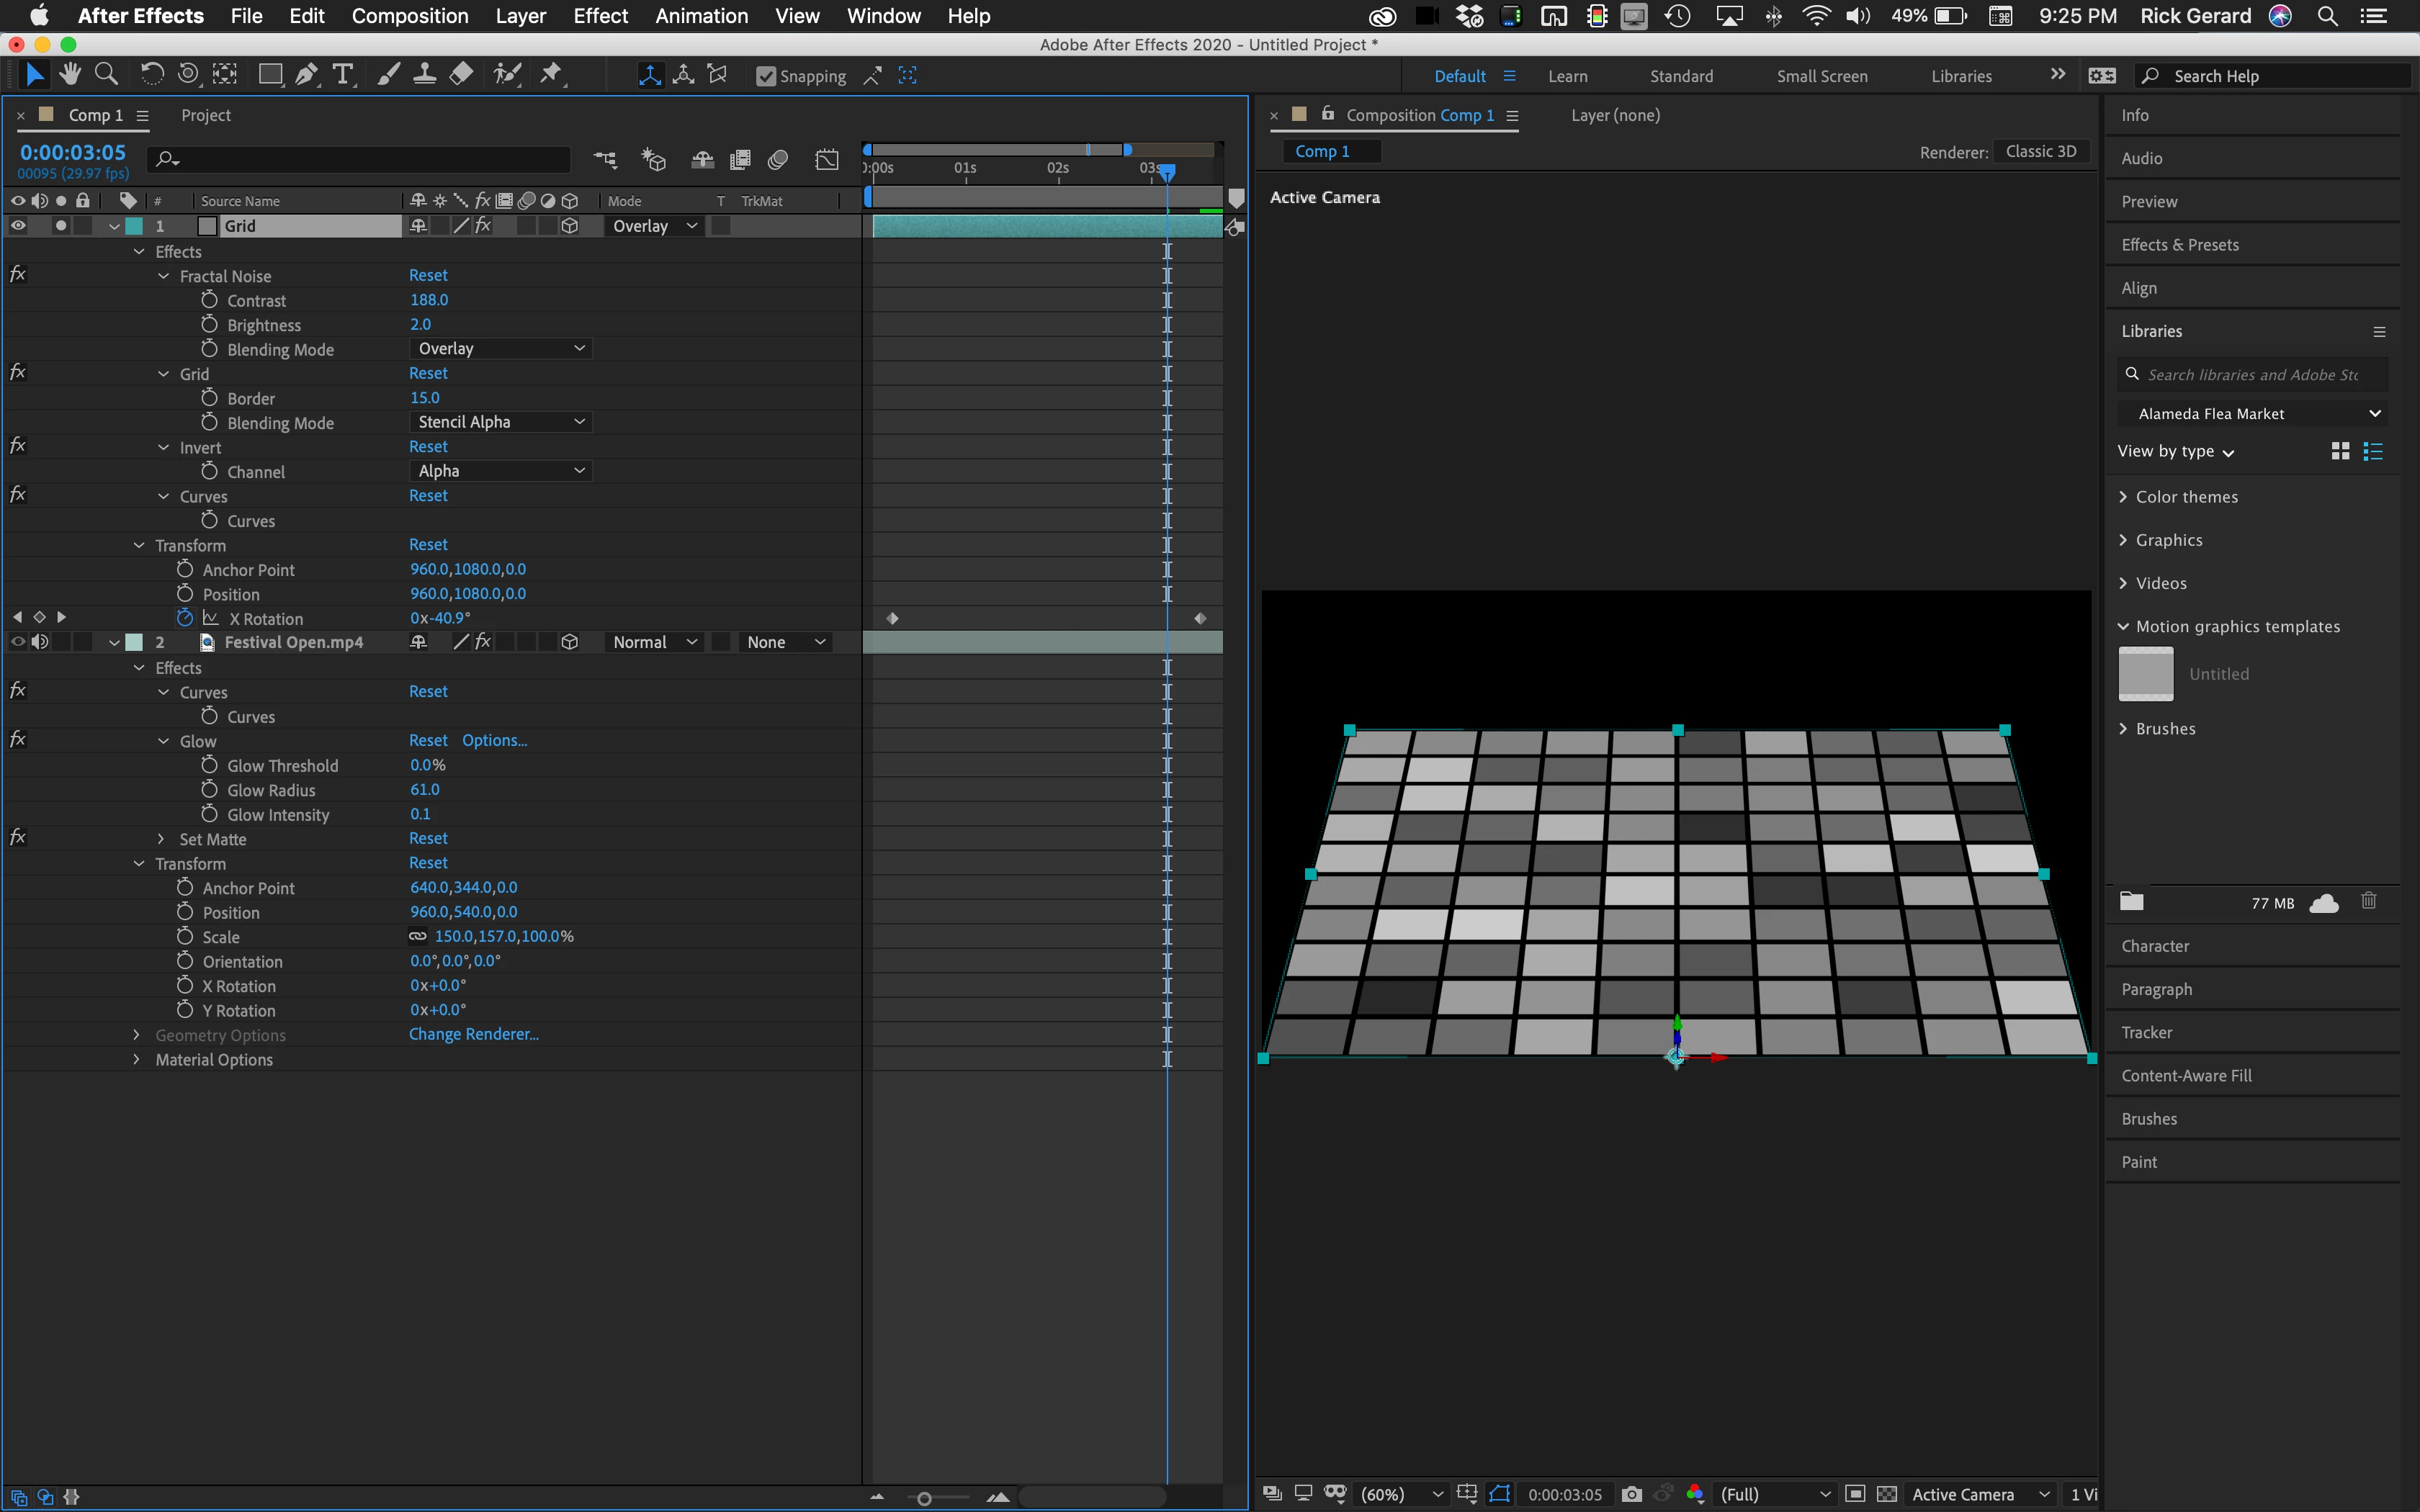Select the Hand tool
2420x1512 pixels.
[x=70, y=75]
